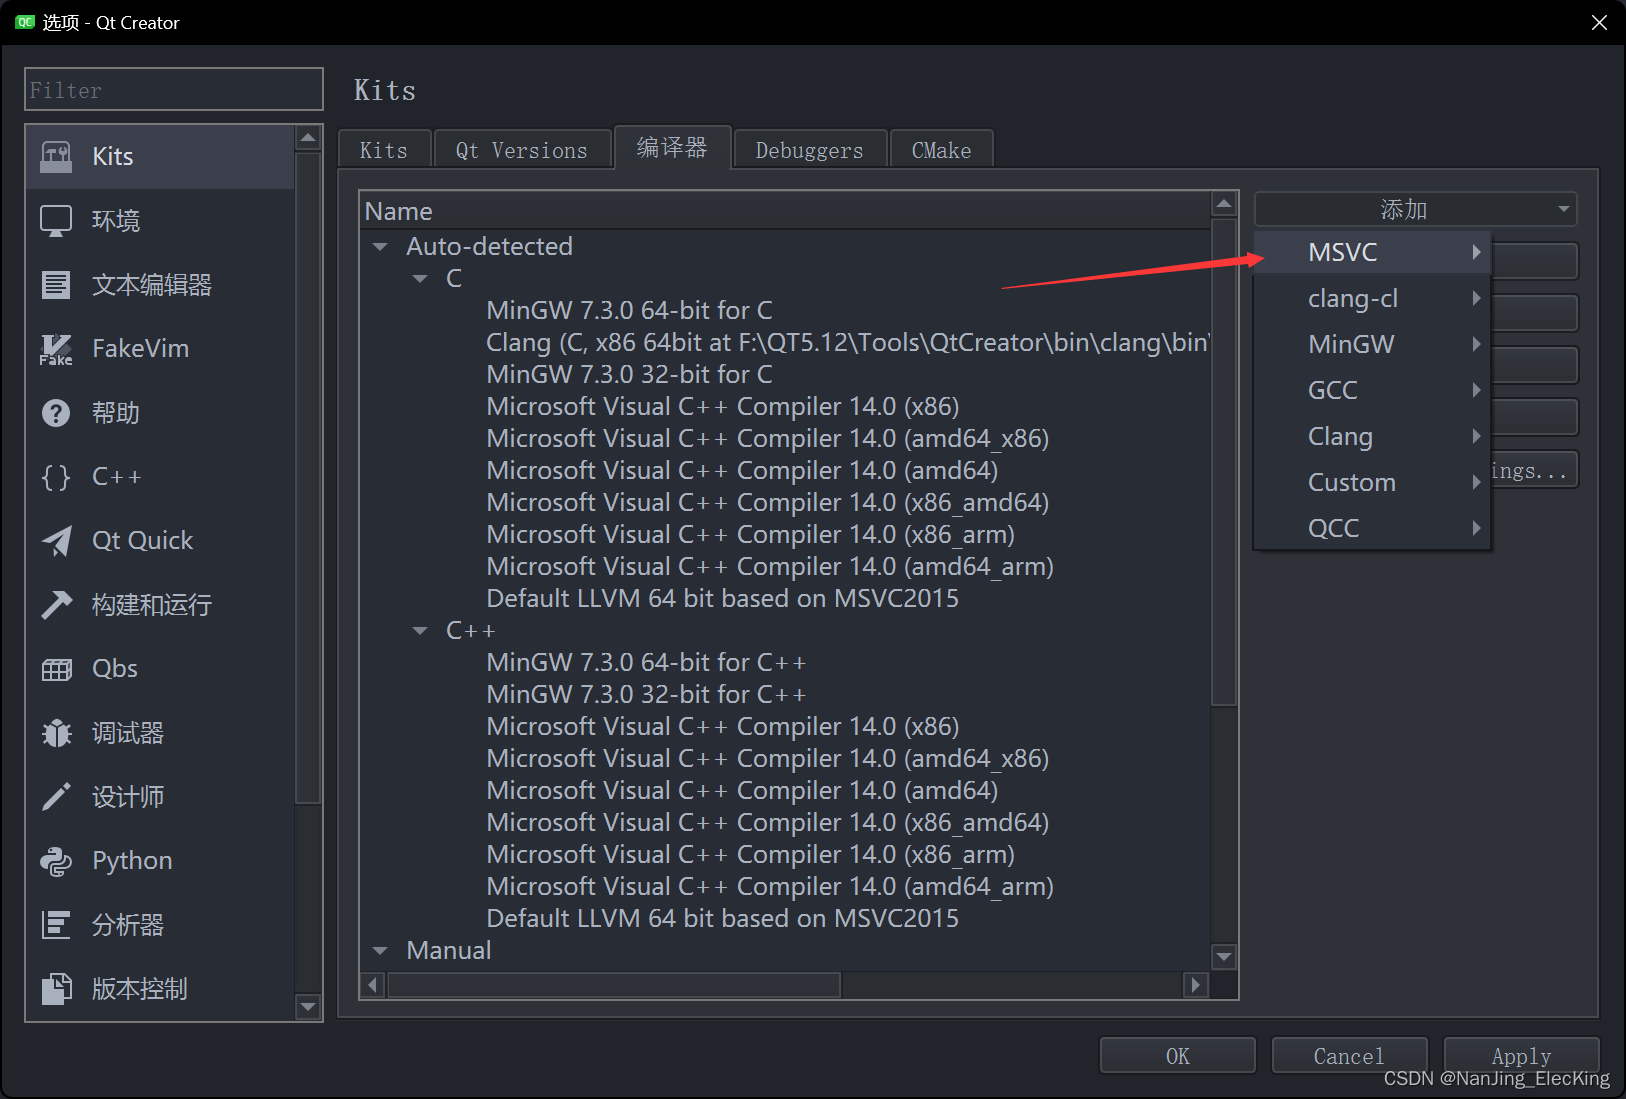The height and width of the screenshot is (1099, 1626).
Task: Click into the Filter input field
Action: click(x=174, y=90)
